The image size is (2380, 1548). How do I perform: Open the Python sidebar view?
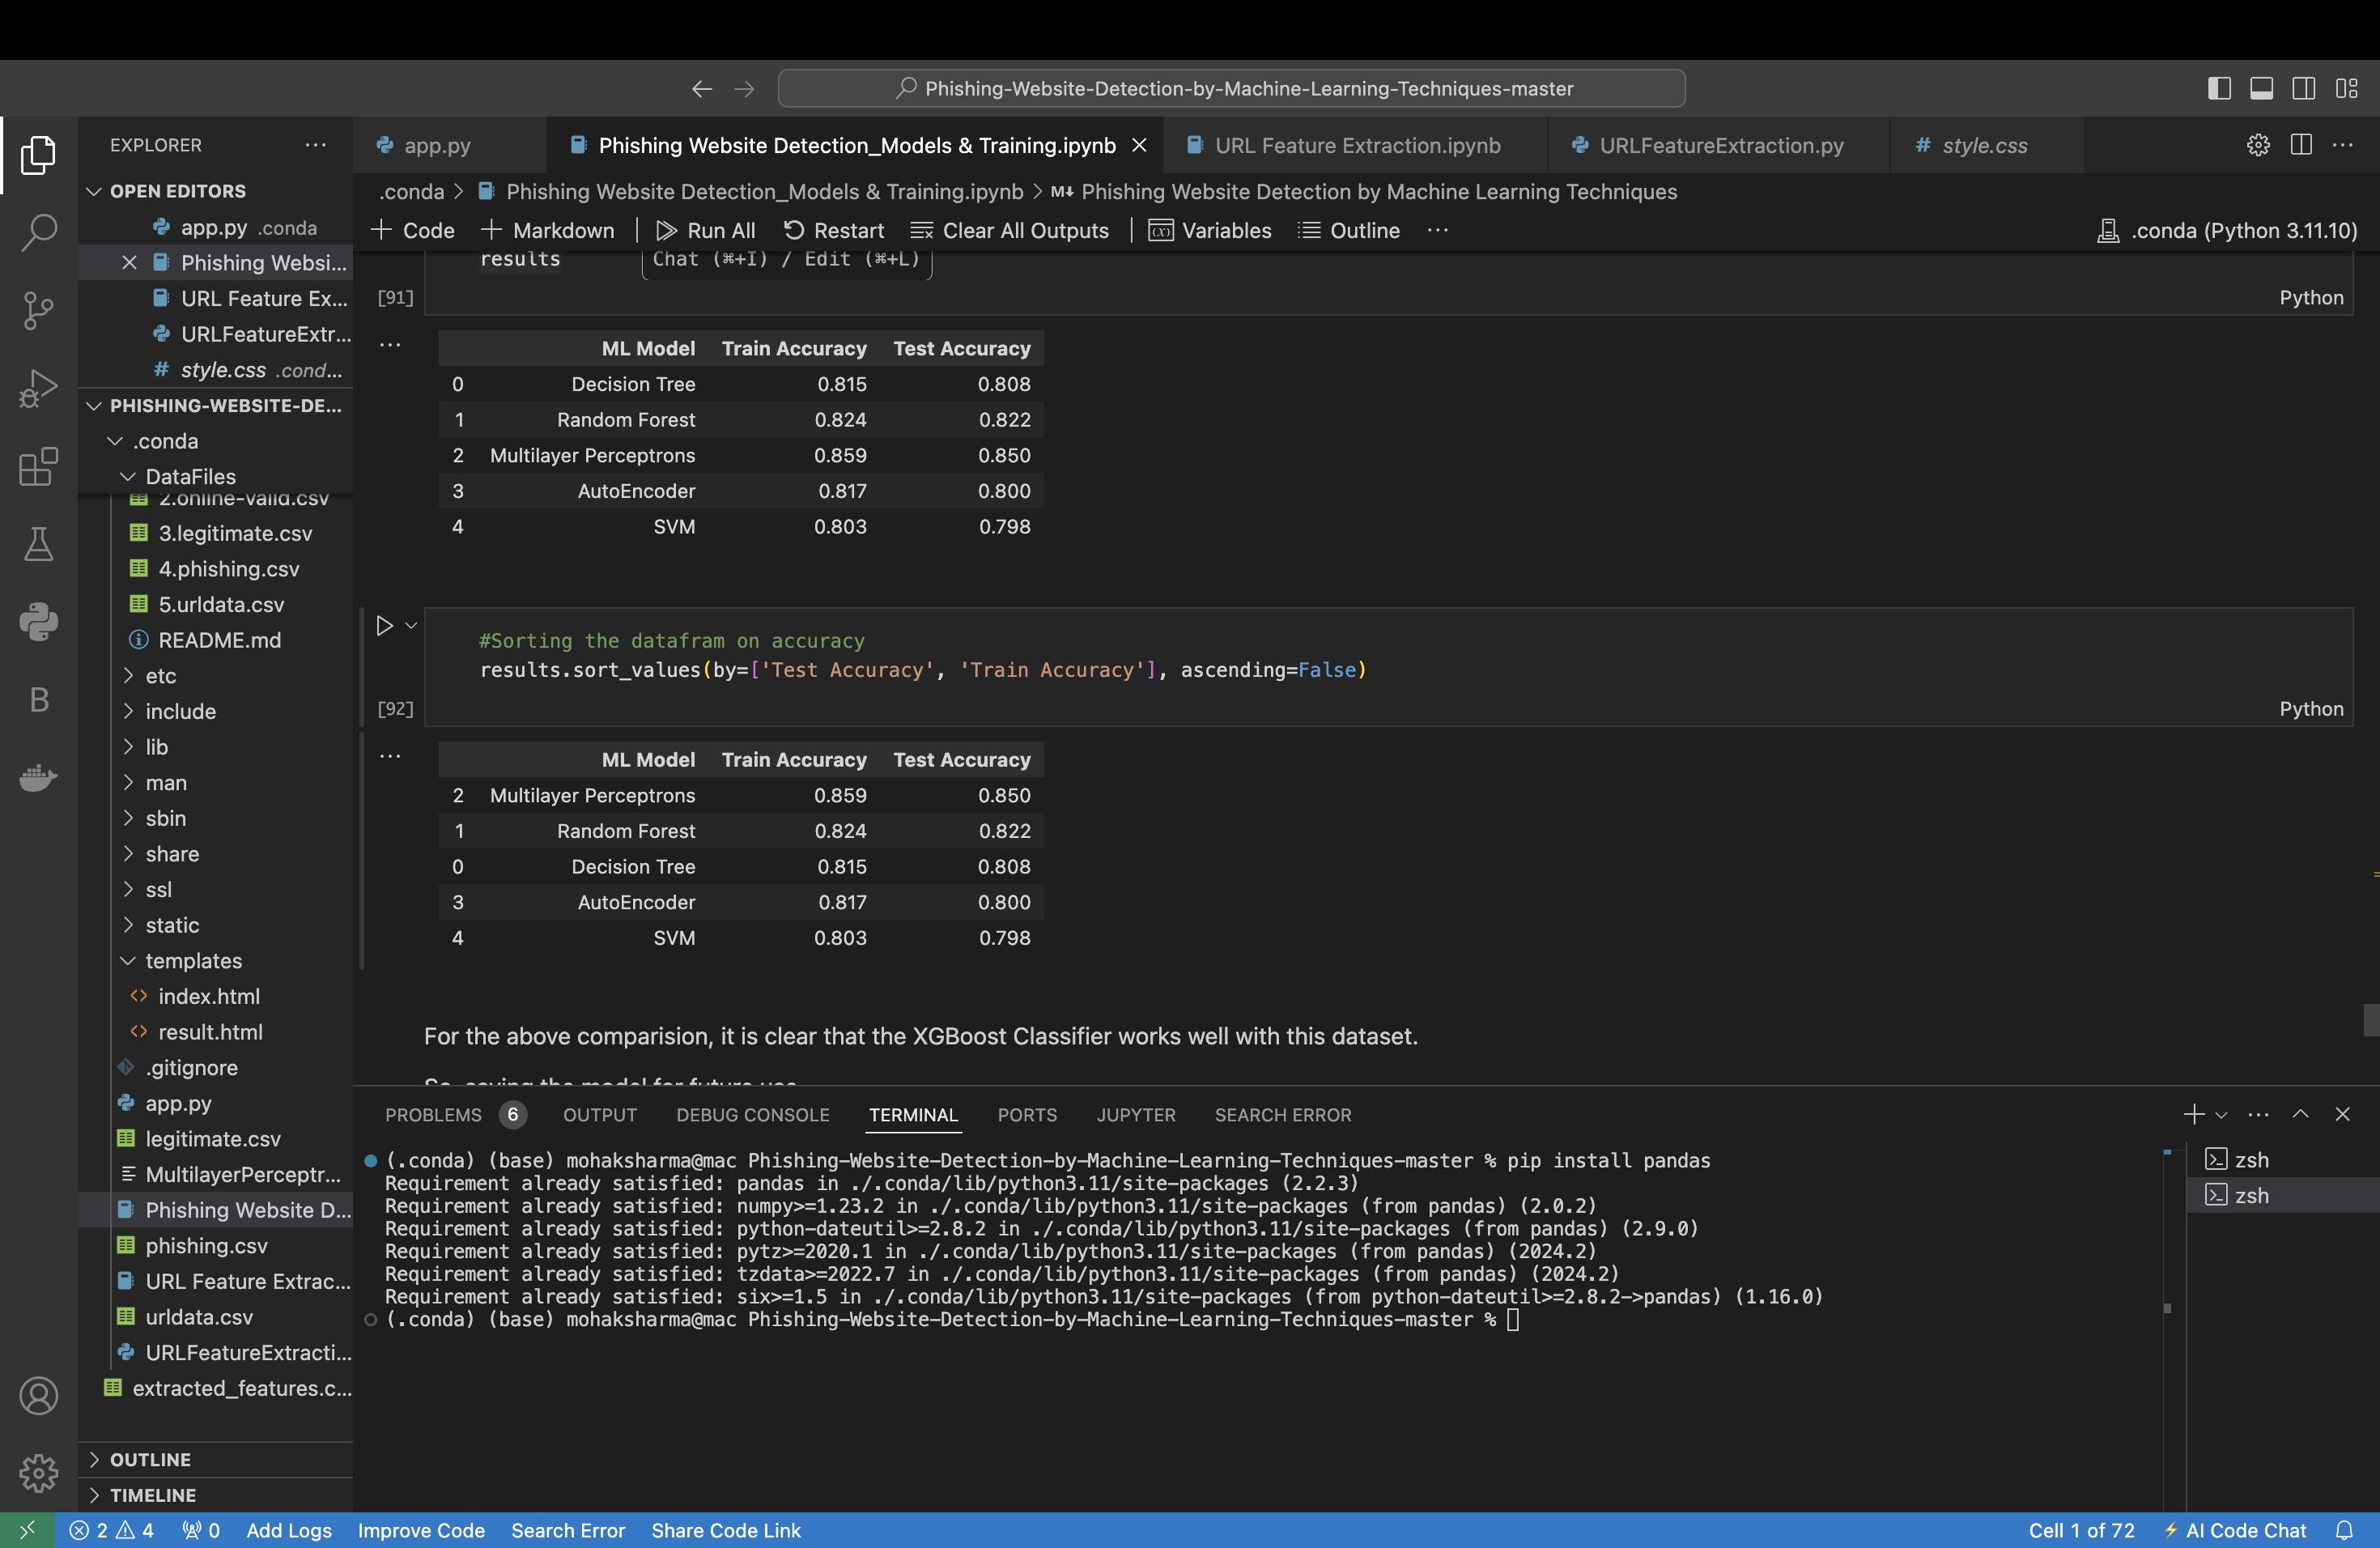click(38, 621)
